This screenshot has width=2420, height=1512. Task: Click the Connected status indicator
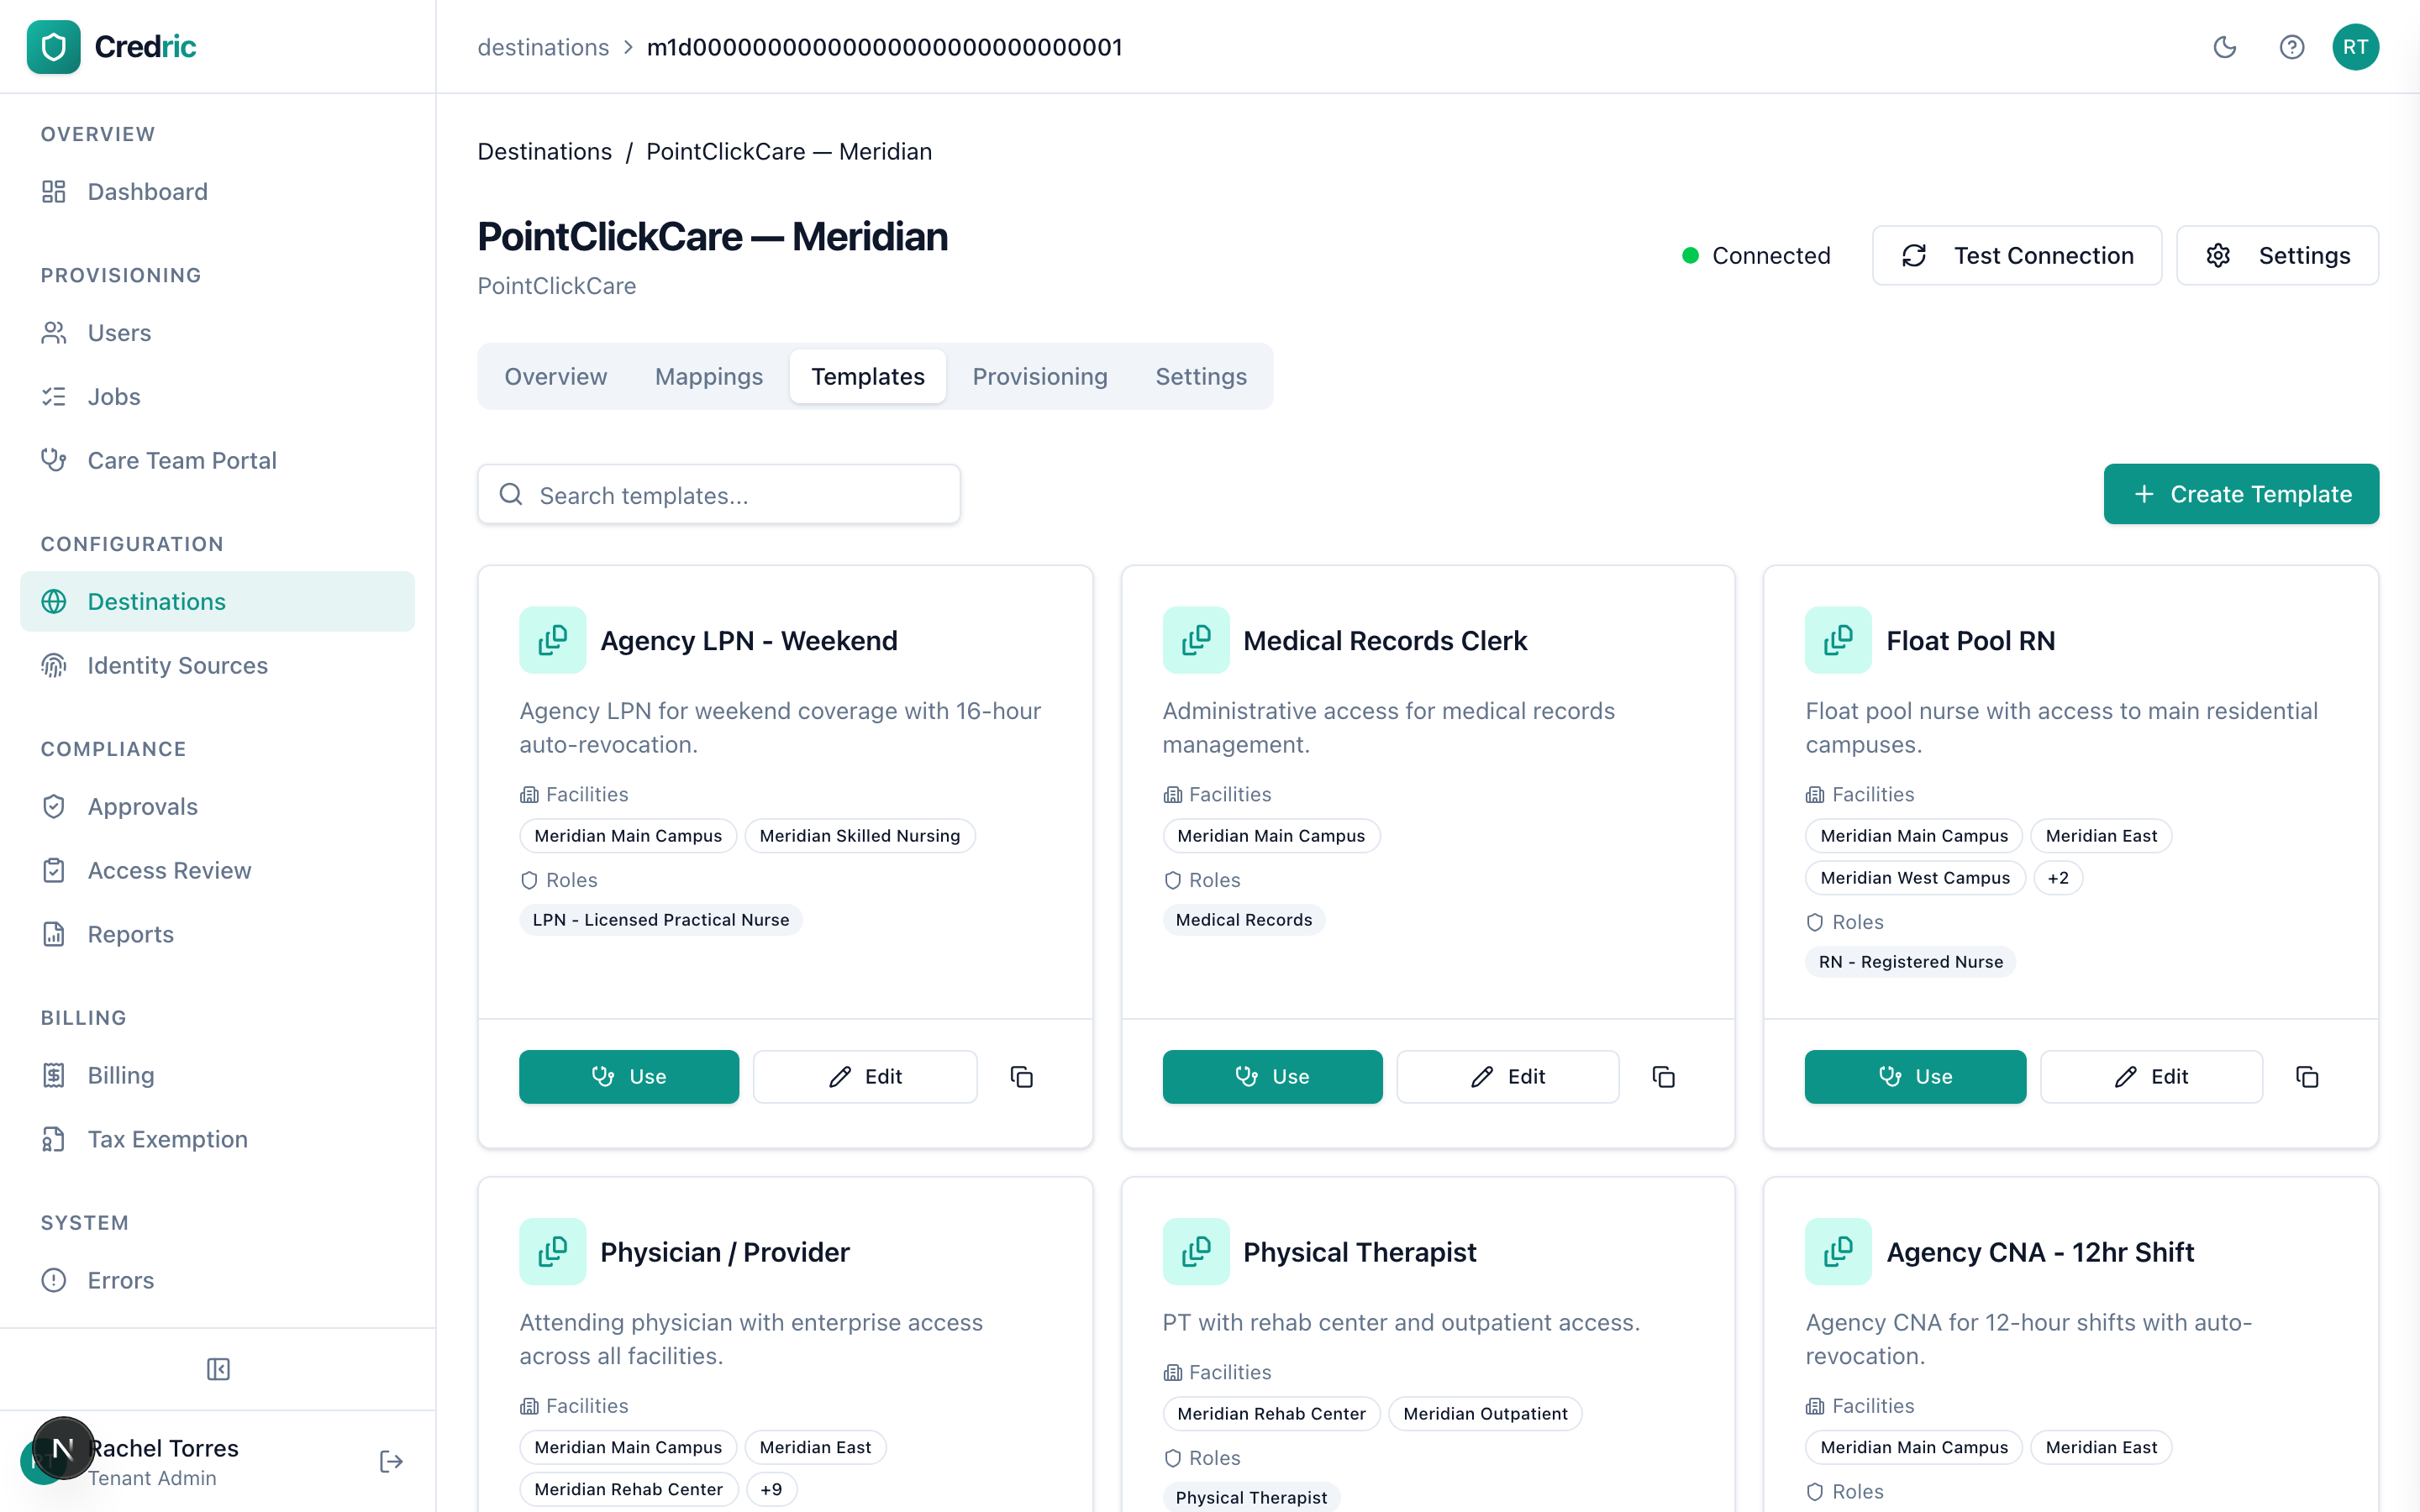[1756, 256]
